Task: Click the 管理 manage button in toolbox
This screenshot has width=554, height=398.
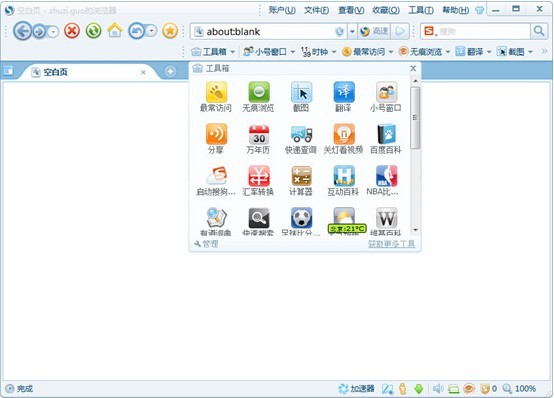Action: click(206, 244)
